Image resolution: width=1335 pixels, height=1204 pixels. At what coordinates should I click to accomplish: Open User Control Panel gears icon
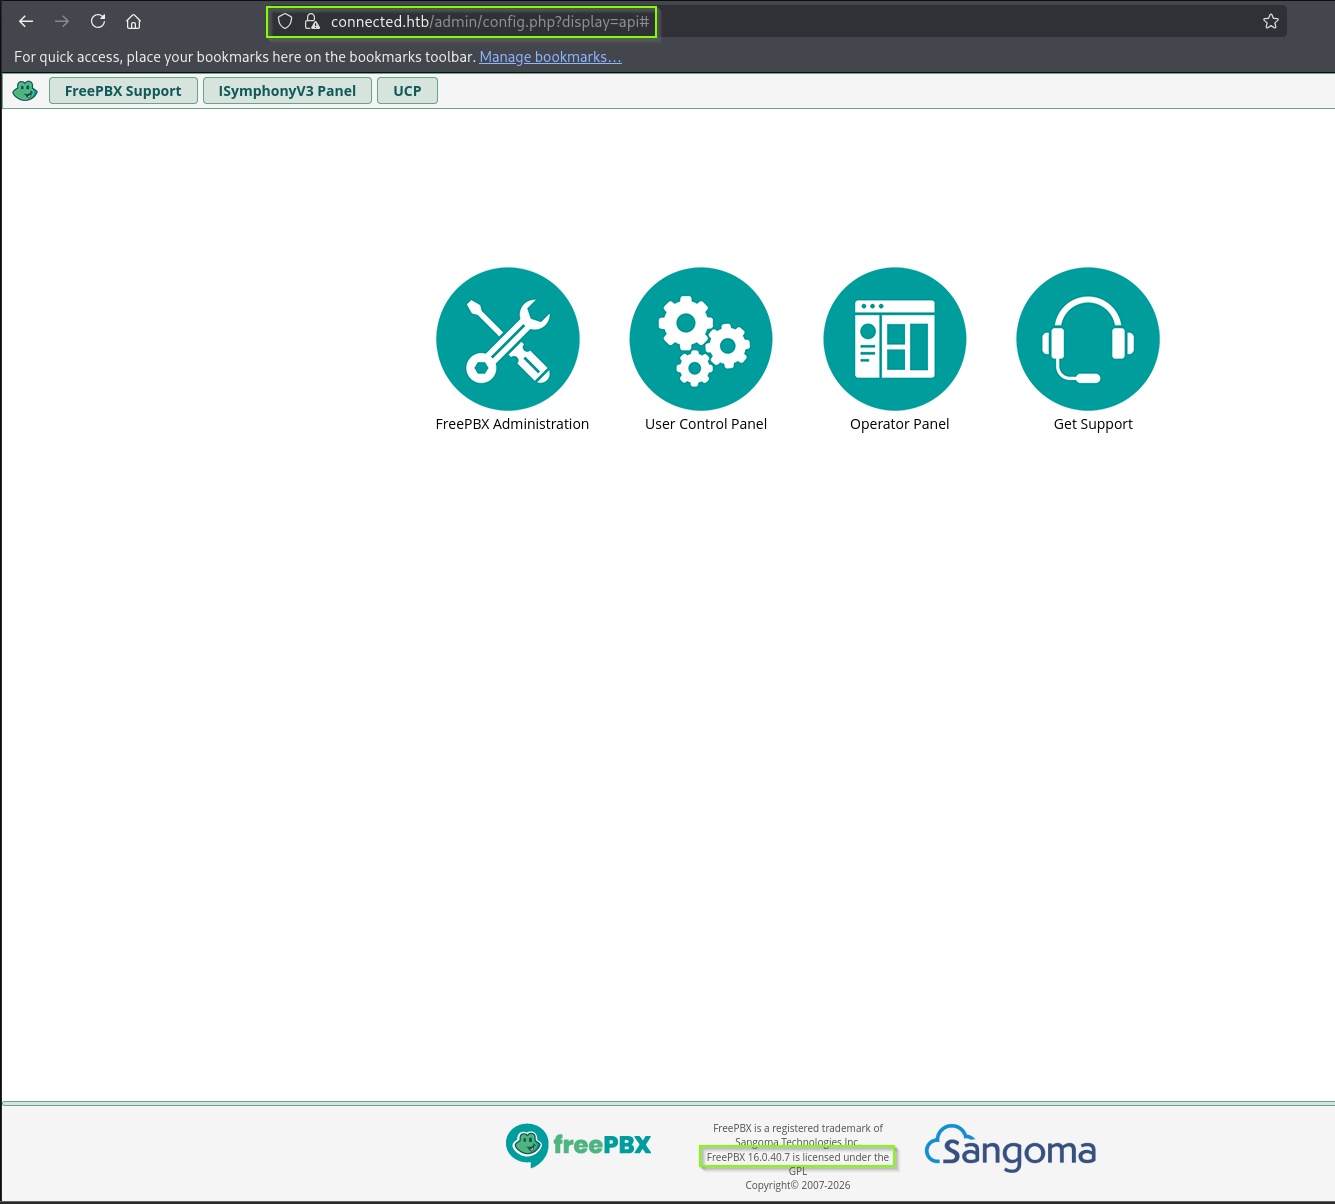pos(701,339)
